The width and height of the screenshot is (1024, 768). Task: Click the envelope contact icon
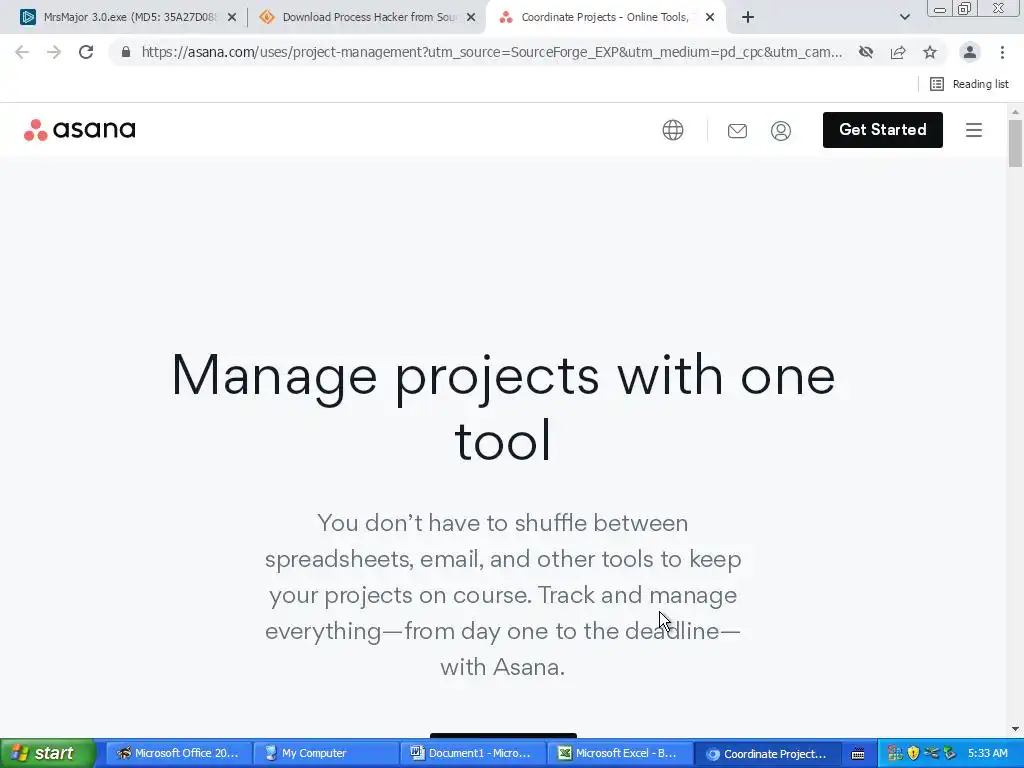(737, 131)
